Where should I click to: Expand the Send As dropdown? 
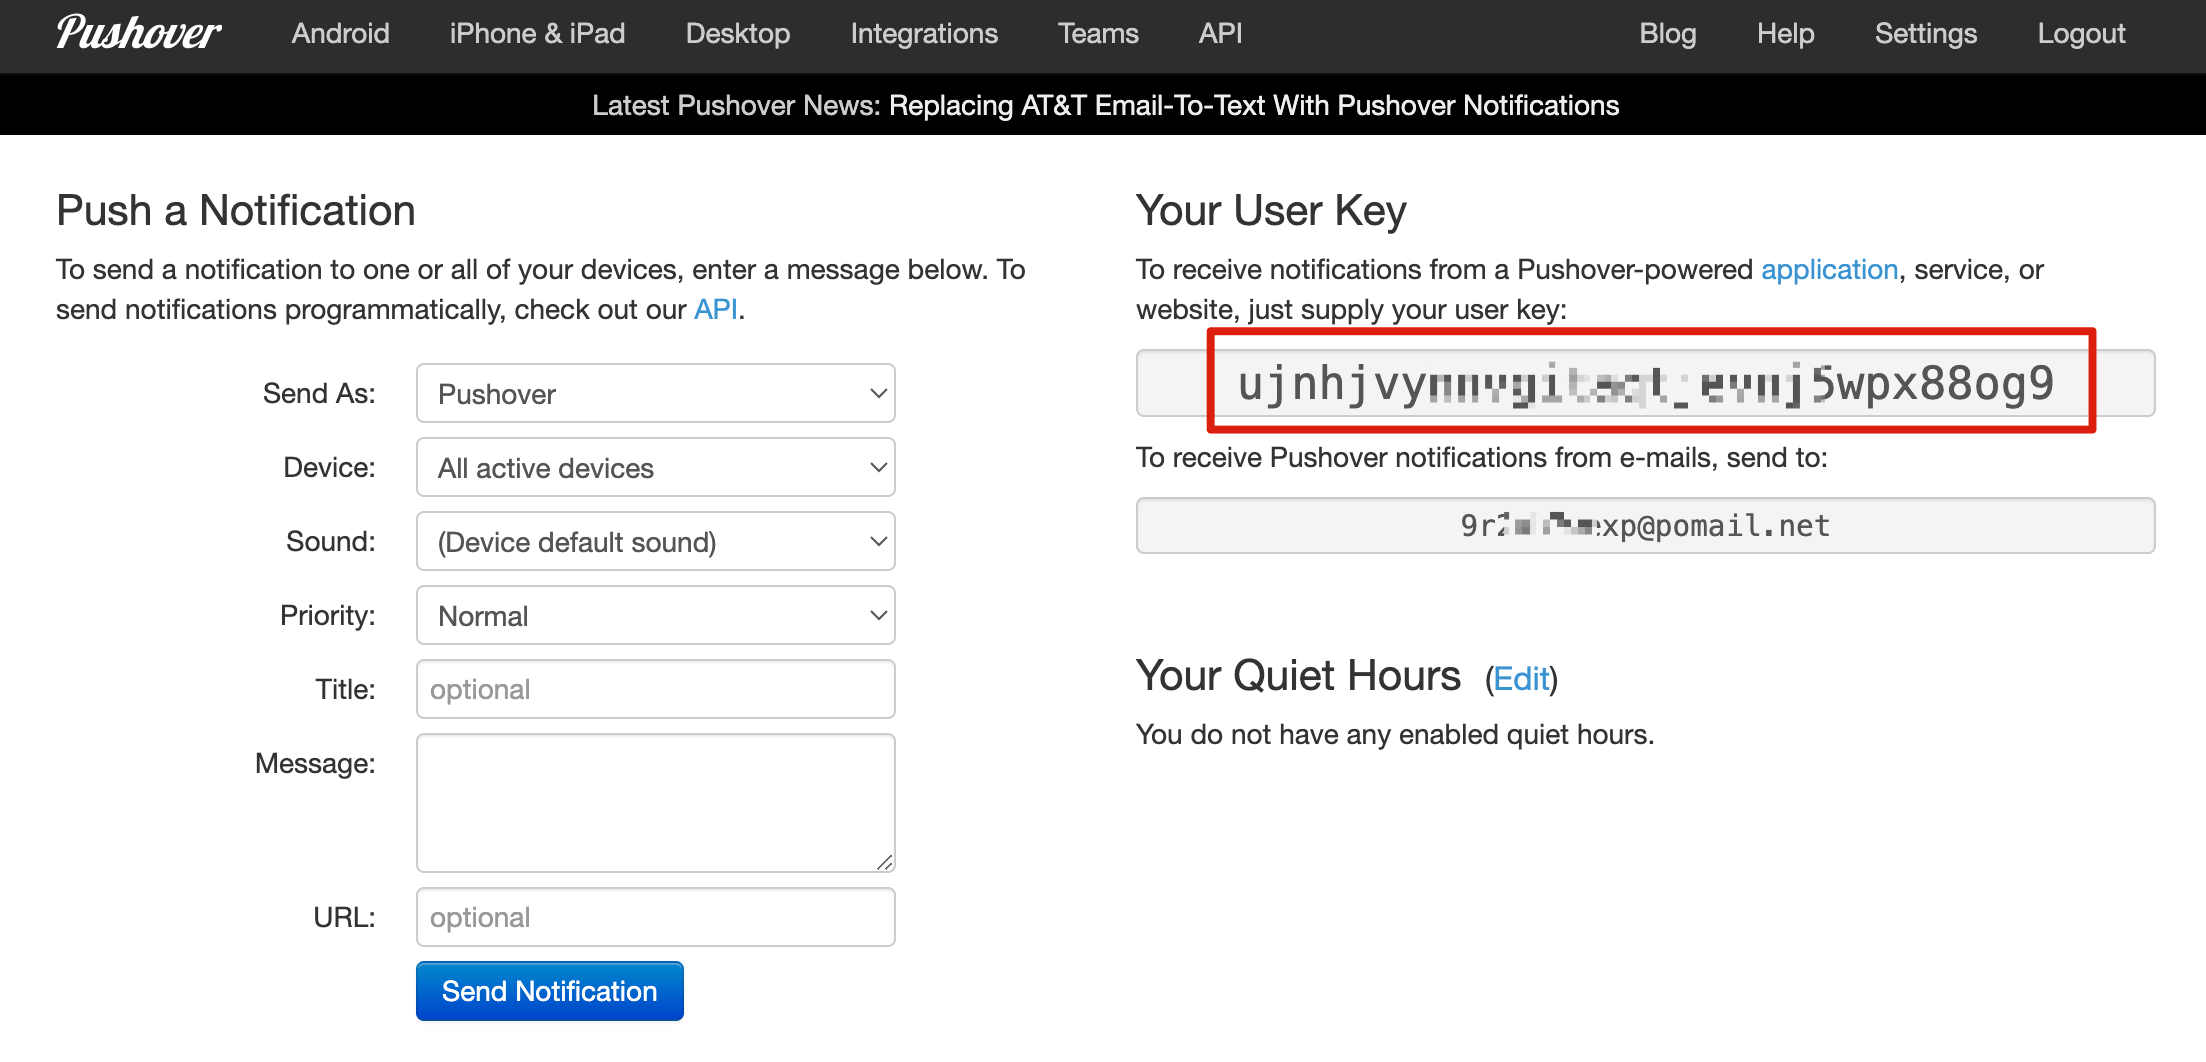[x=656, y=394]
